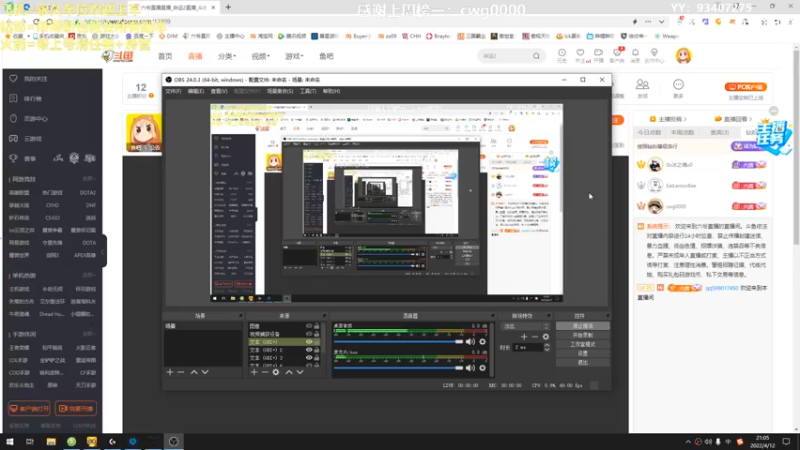Toggle the lock on 文本 (GDI+) 2 source
Image resolution: width=800 pixels, height=450 pixels.
(x=317, y=350)
